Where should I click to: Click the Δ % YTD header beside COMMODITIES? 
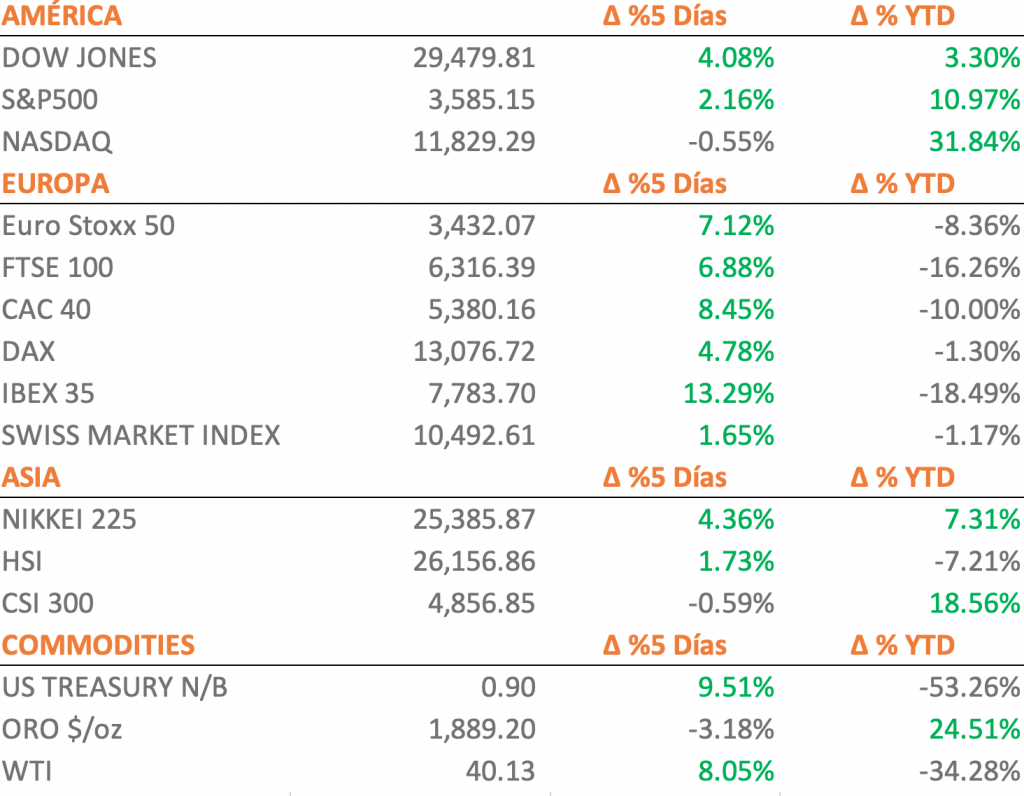click(x=903, y=645)
